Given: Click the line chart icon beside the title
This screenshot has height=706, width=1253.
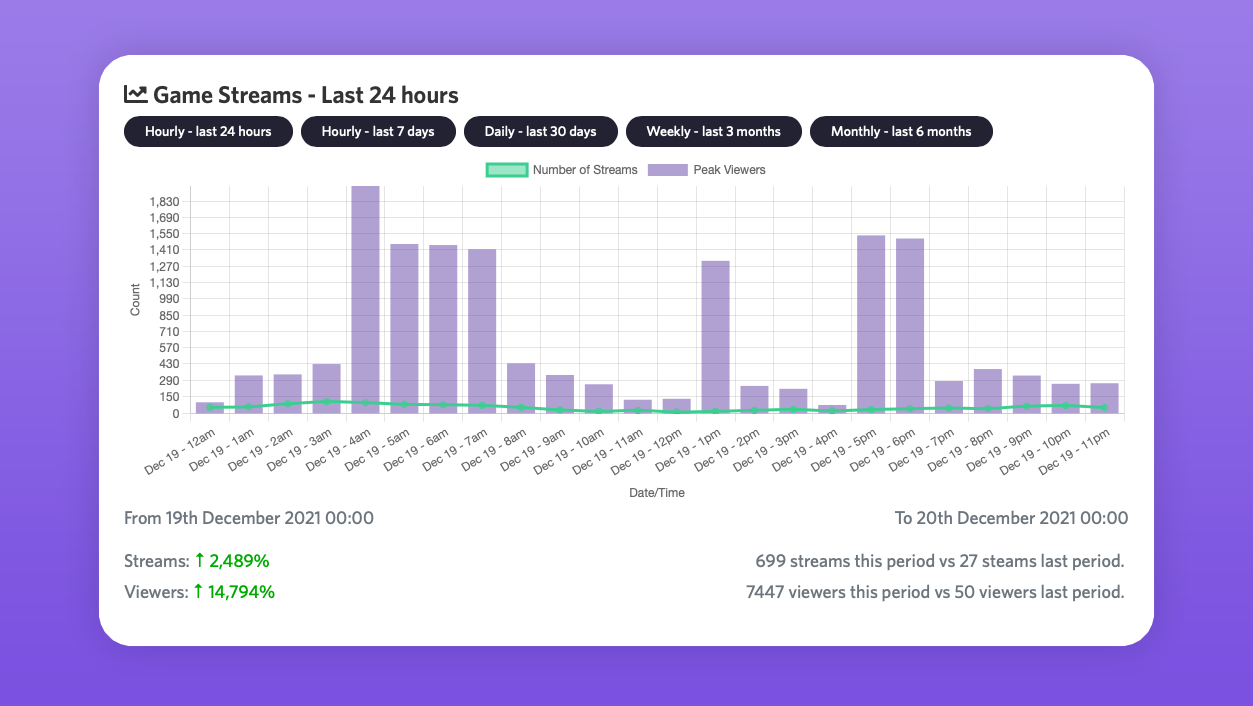Looking at the screenshot, I should [134, 94].
